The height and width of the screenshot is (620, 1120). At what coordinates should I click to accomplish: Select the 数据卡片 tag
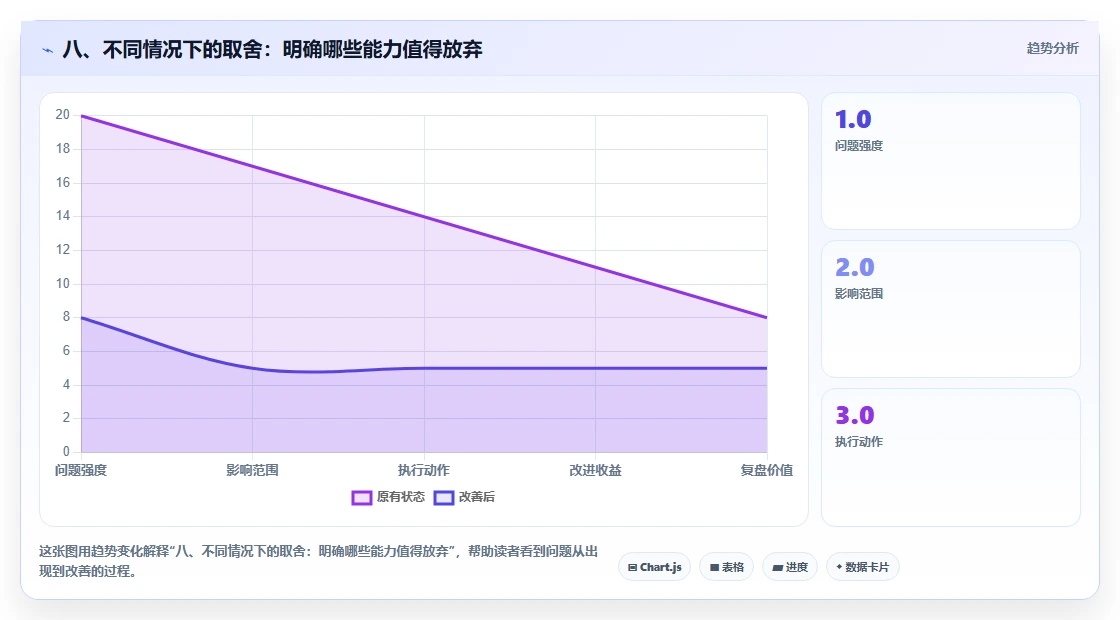[x=863, y=567]
